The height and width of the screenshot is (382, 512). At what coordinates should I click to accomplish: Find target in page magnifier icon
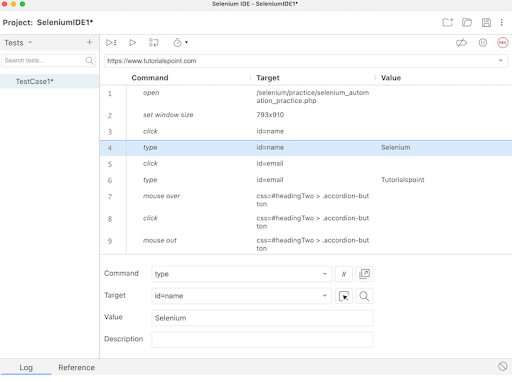364,296
